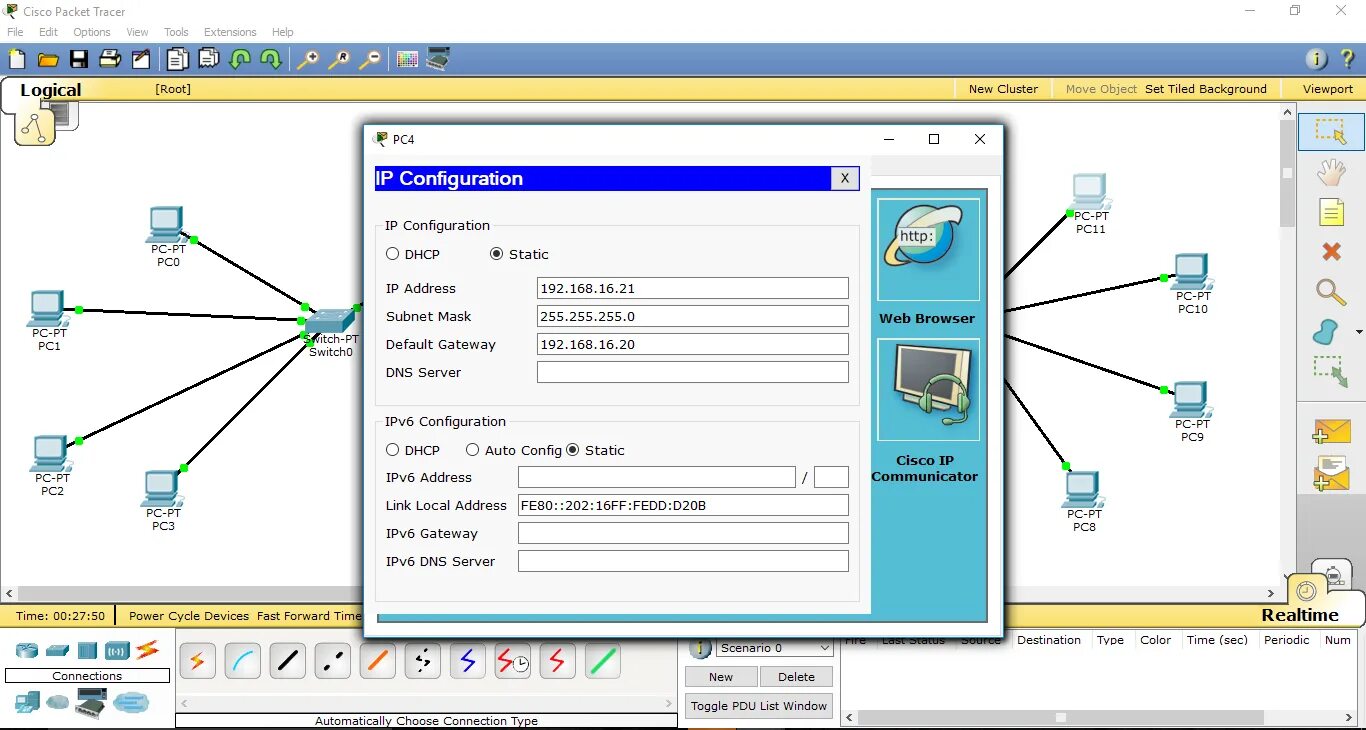Select the Hubs device category icon
1366x730 pixels.
[87, 650]
